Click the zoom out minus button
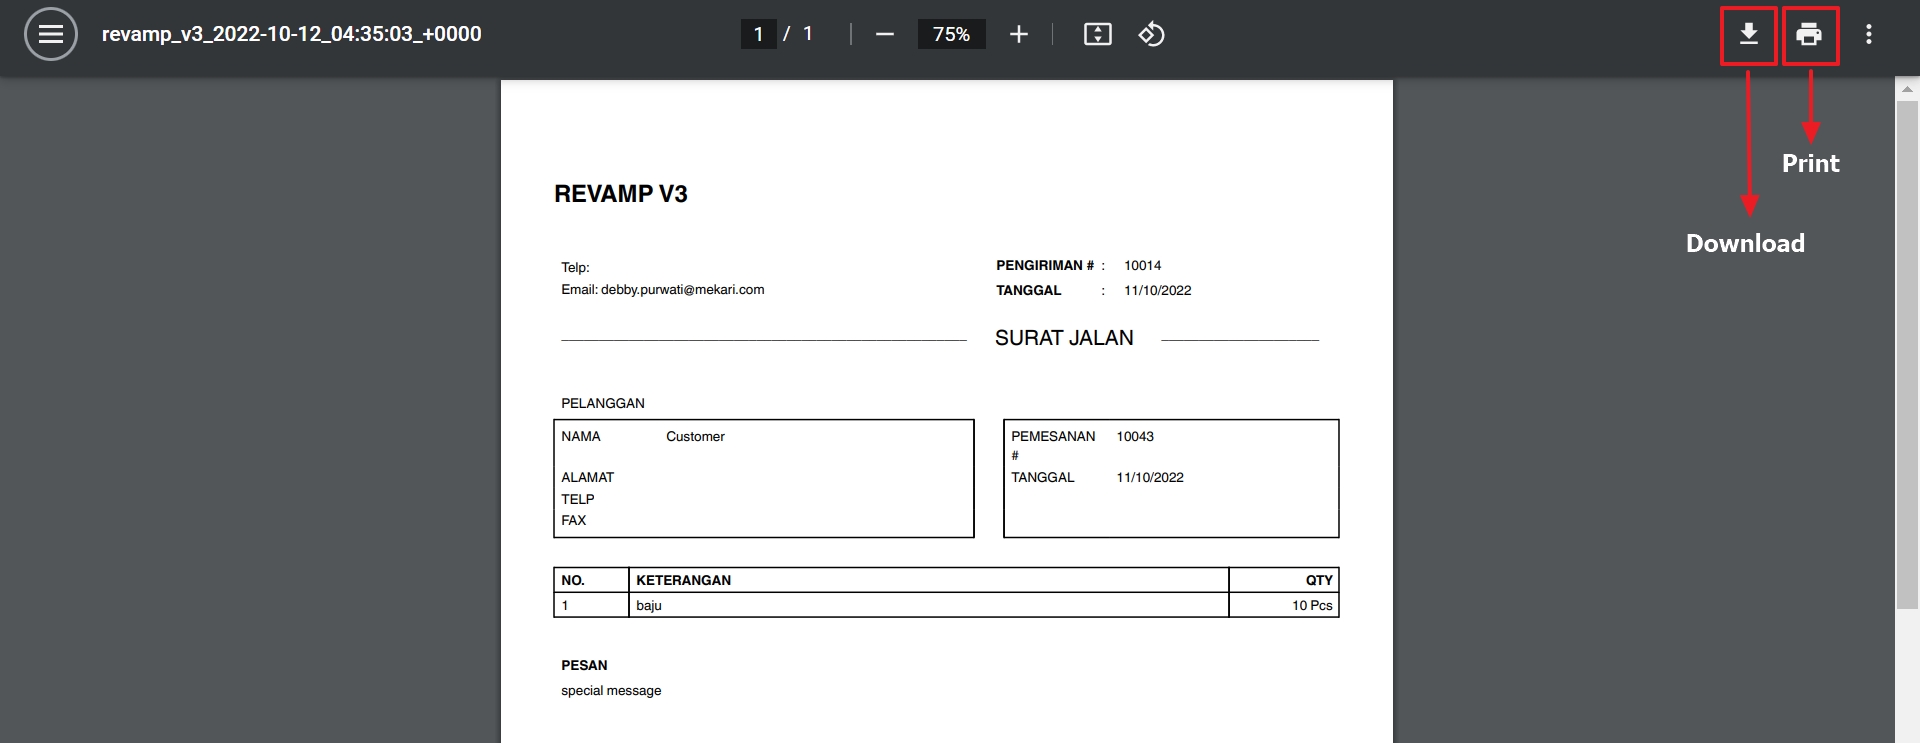The width and height of the screenshot is (1920, 743). tap(884, 34)
